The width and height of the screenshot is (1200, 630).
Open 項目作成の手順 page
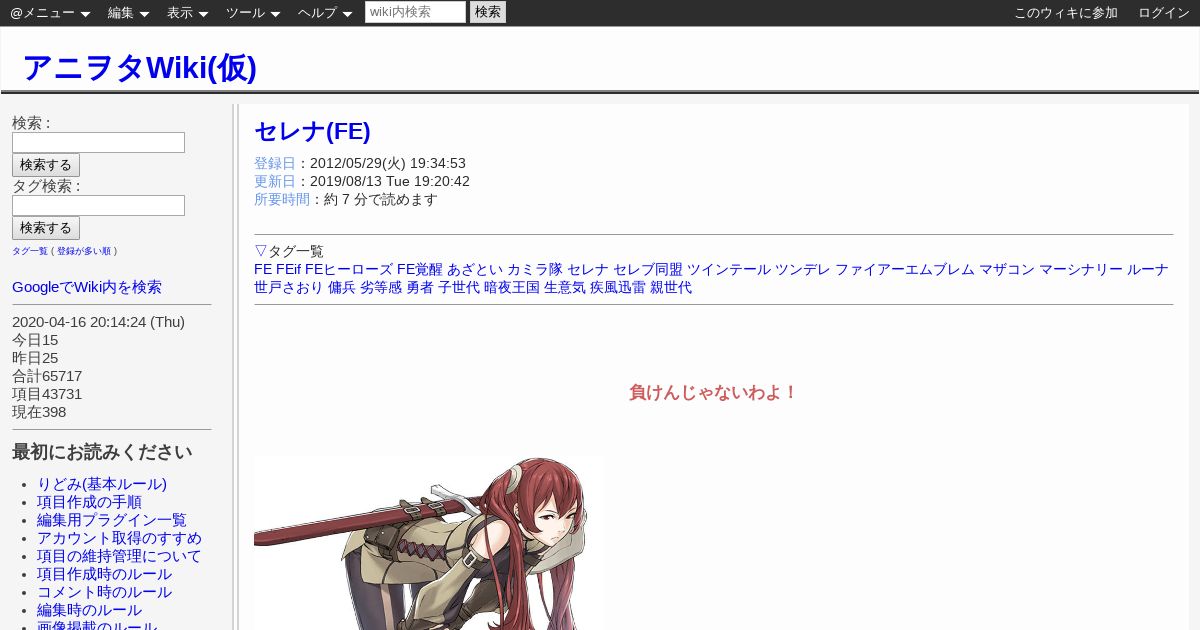(89, 502)
